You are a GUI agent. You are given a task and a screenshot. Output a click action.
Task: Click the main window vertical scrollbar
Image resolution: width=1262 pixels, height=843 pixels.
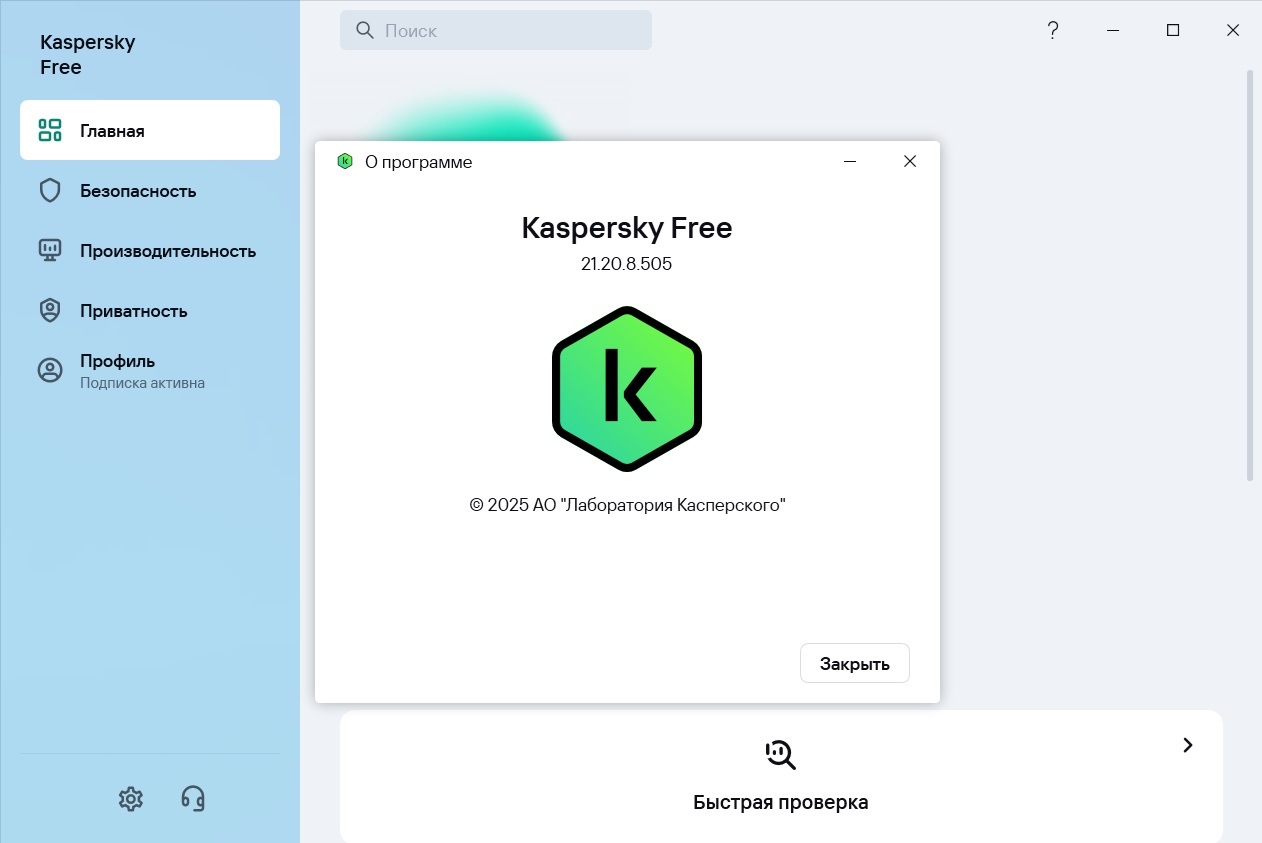[1249, 275]
